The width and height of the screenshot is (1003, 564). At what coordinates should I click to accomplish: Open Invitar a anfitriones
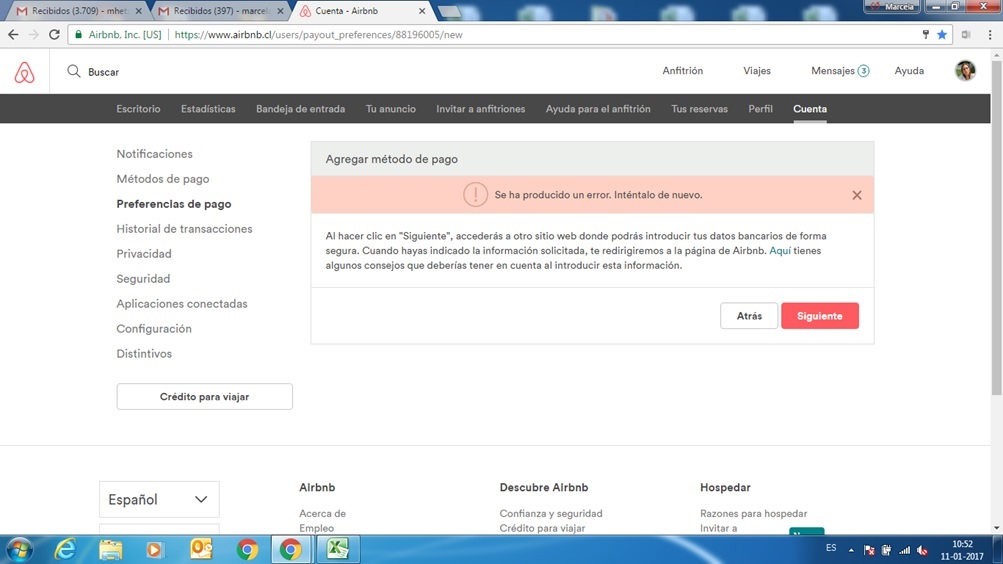pos(480,109)
